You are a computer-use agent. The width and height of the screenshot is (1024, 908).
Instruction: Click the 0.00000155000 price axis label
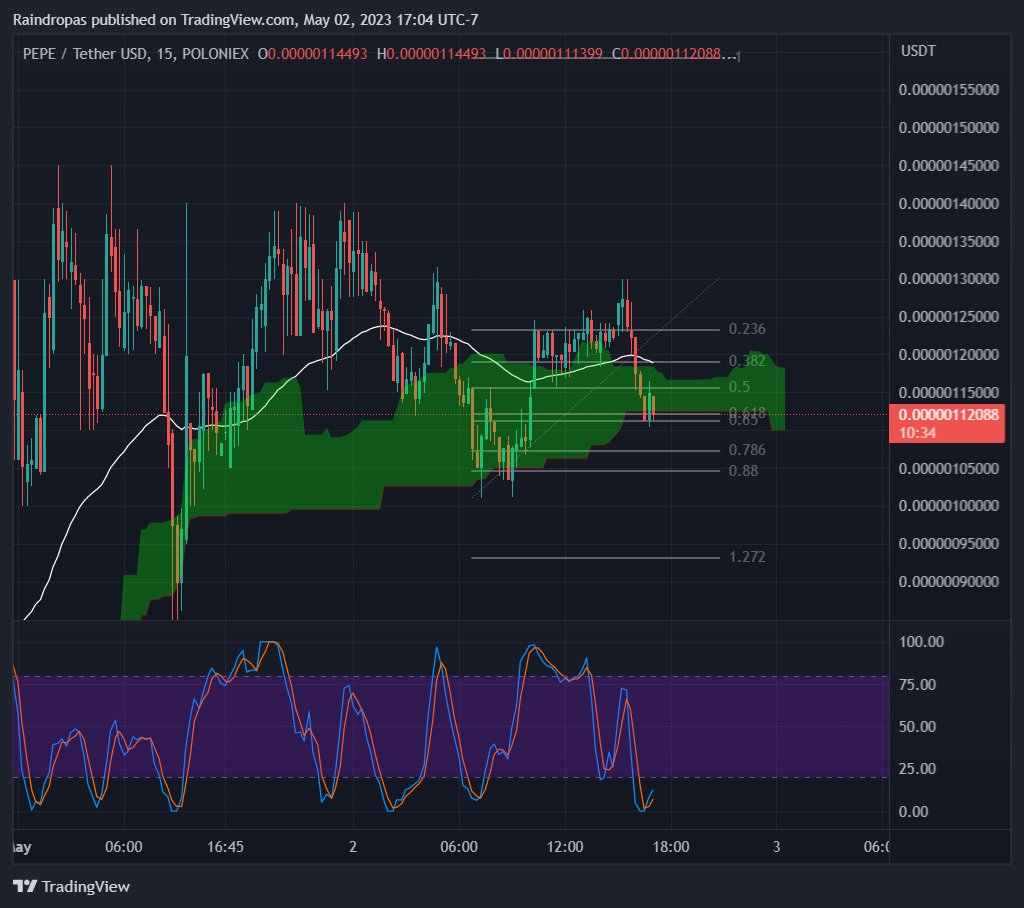(x=948, y=89)
